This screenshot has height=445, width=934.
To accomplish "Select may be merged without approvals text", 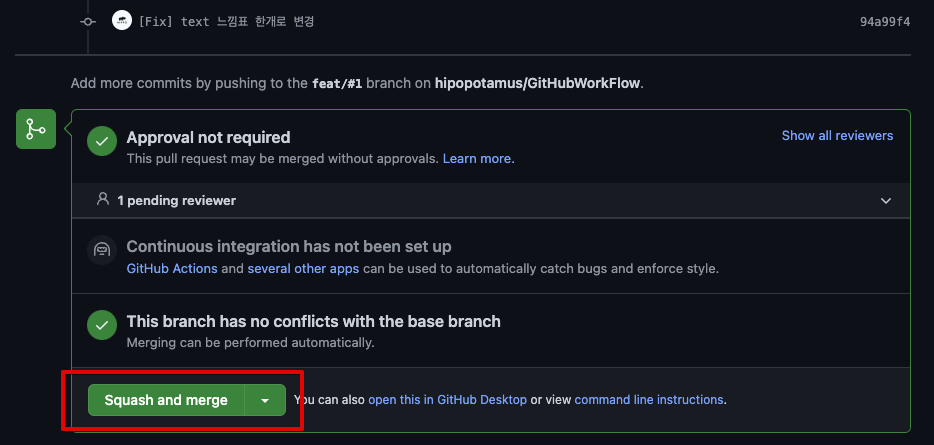I will [337, 159].
